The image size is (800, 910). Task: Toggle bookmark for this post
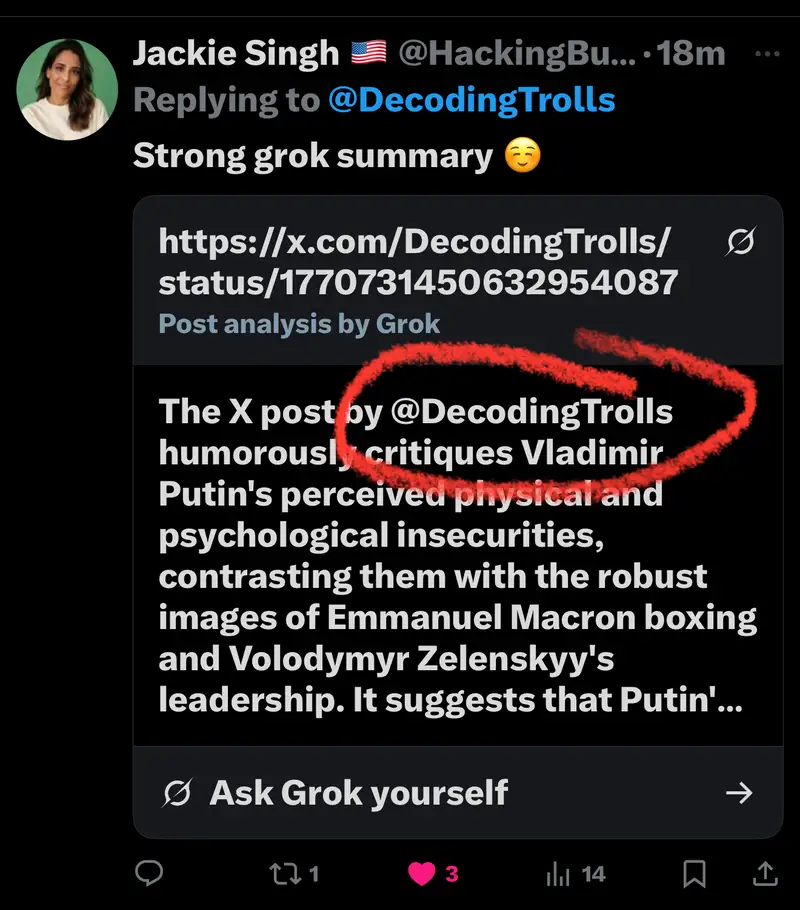pyautogui.click(x=693, y=873)
